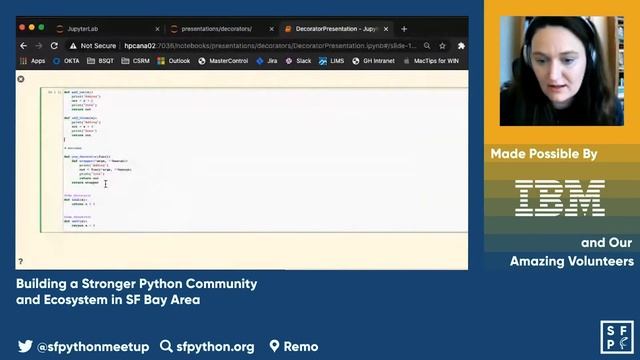The height and width of the screenshot is (360, 640).
Task: Click the speaker webcam video thumbnail
Action: coord(562,71)
